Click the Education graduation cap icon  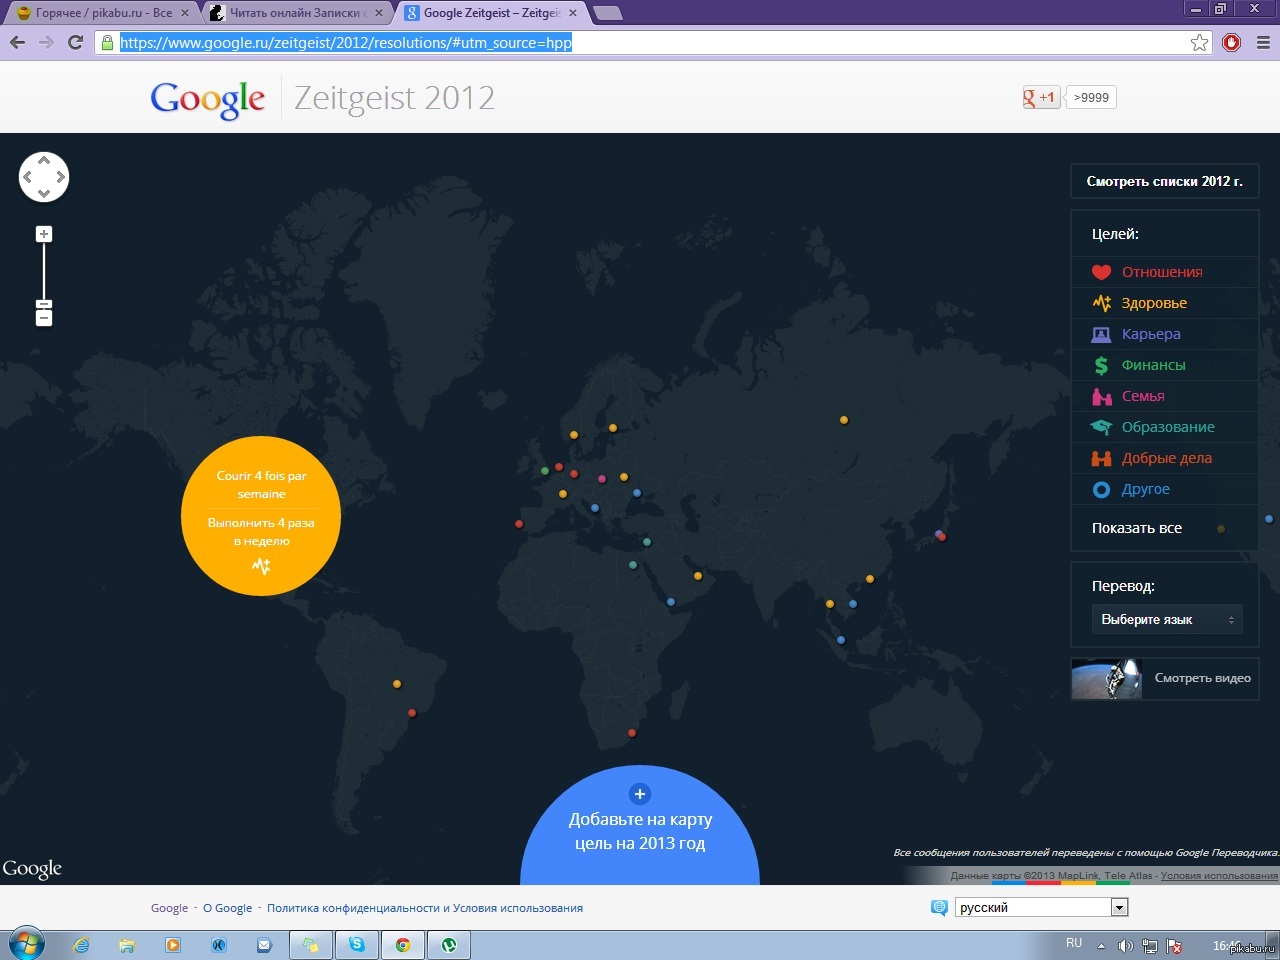(x=1101, y=427)
